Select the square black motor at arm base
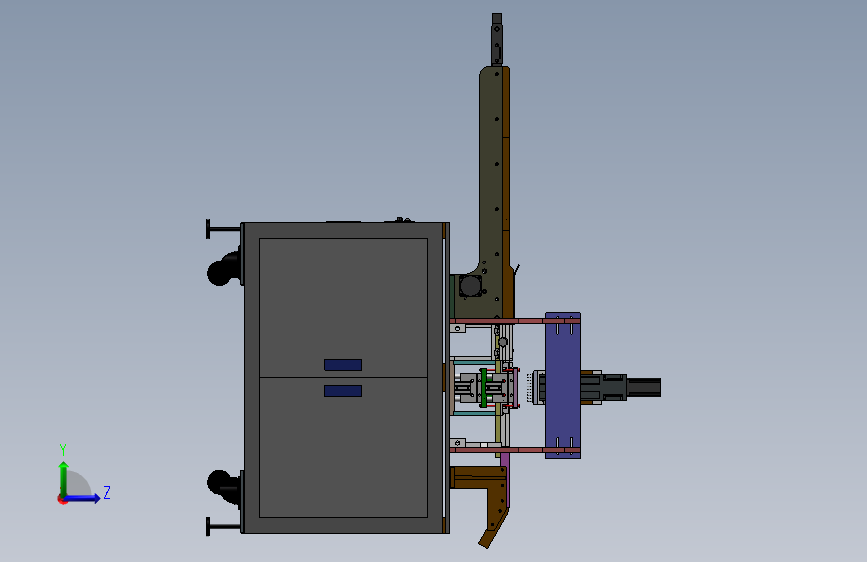Viewport: 867px width, 562px height. [x=471, y=286]
